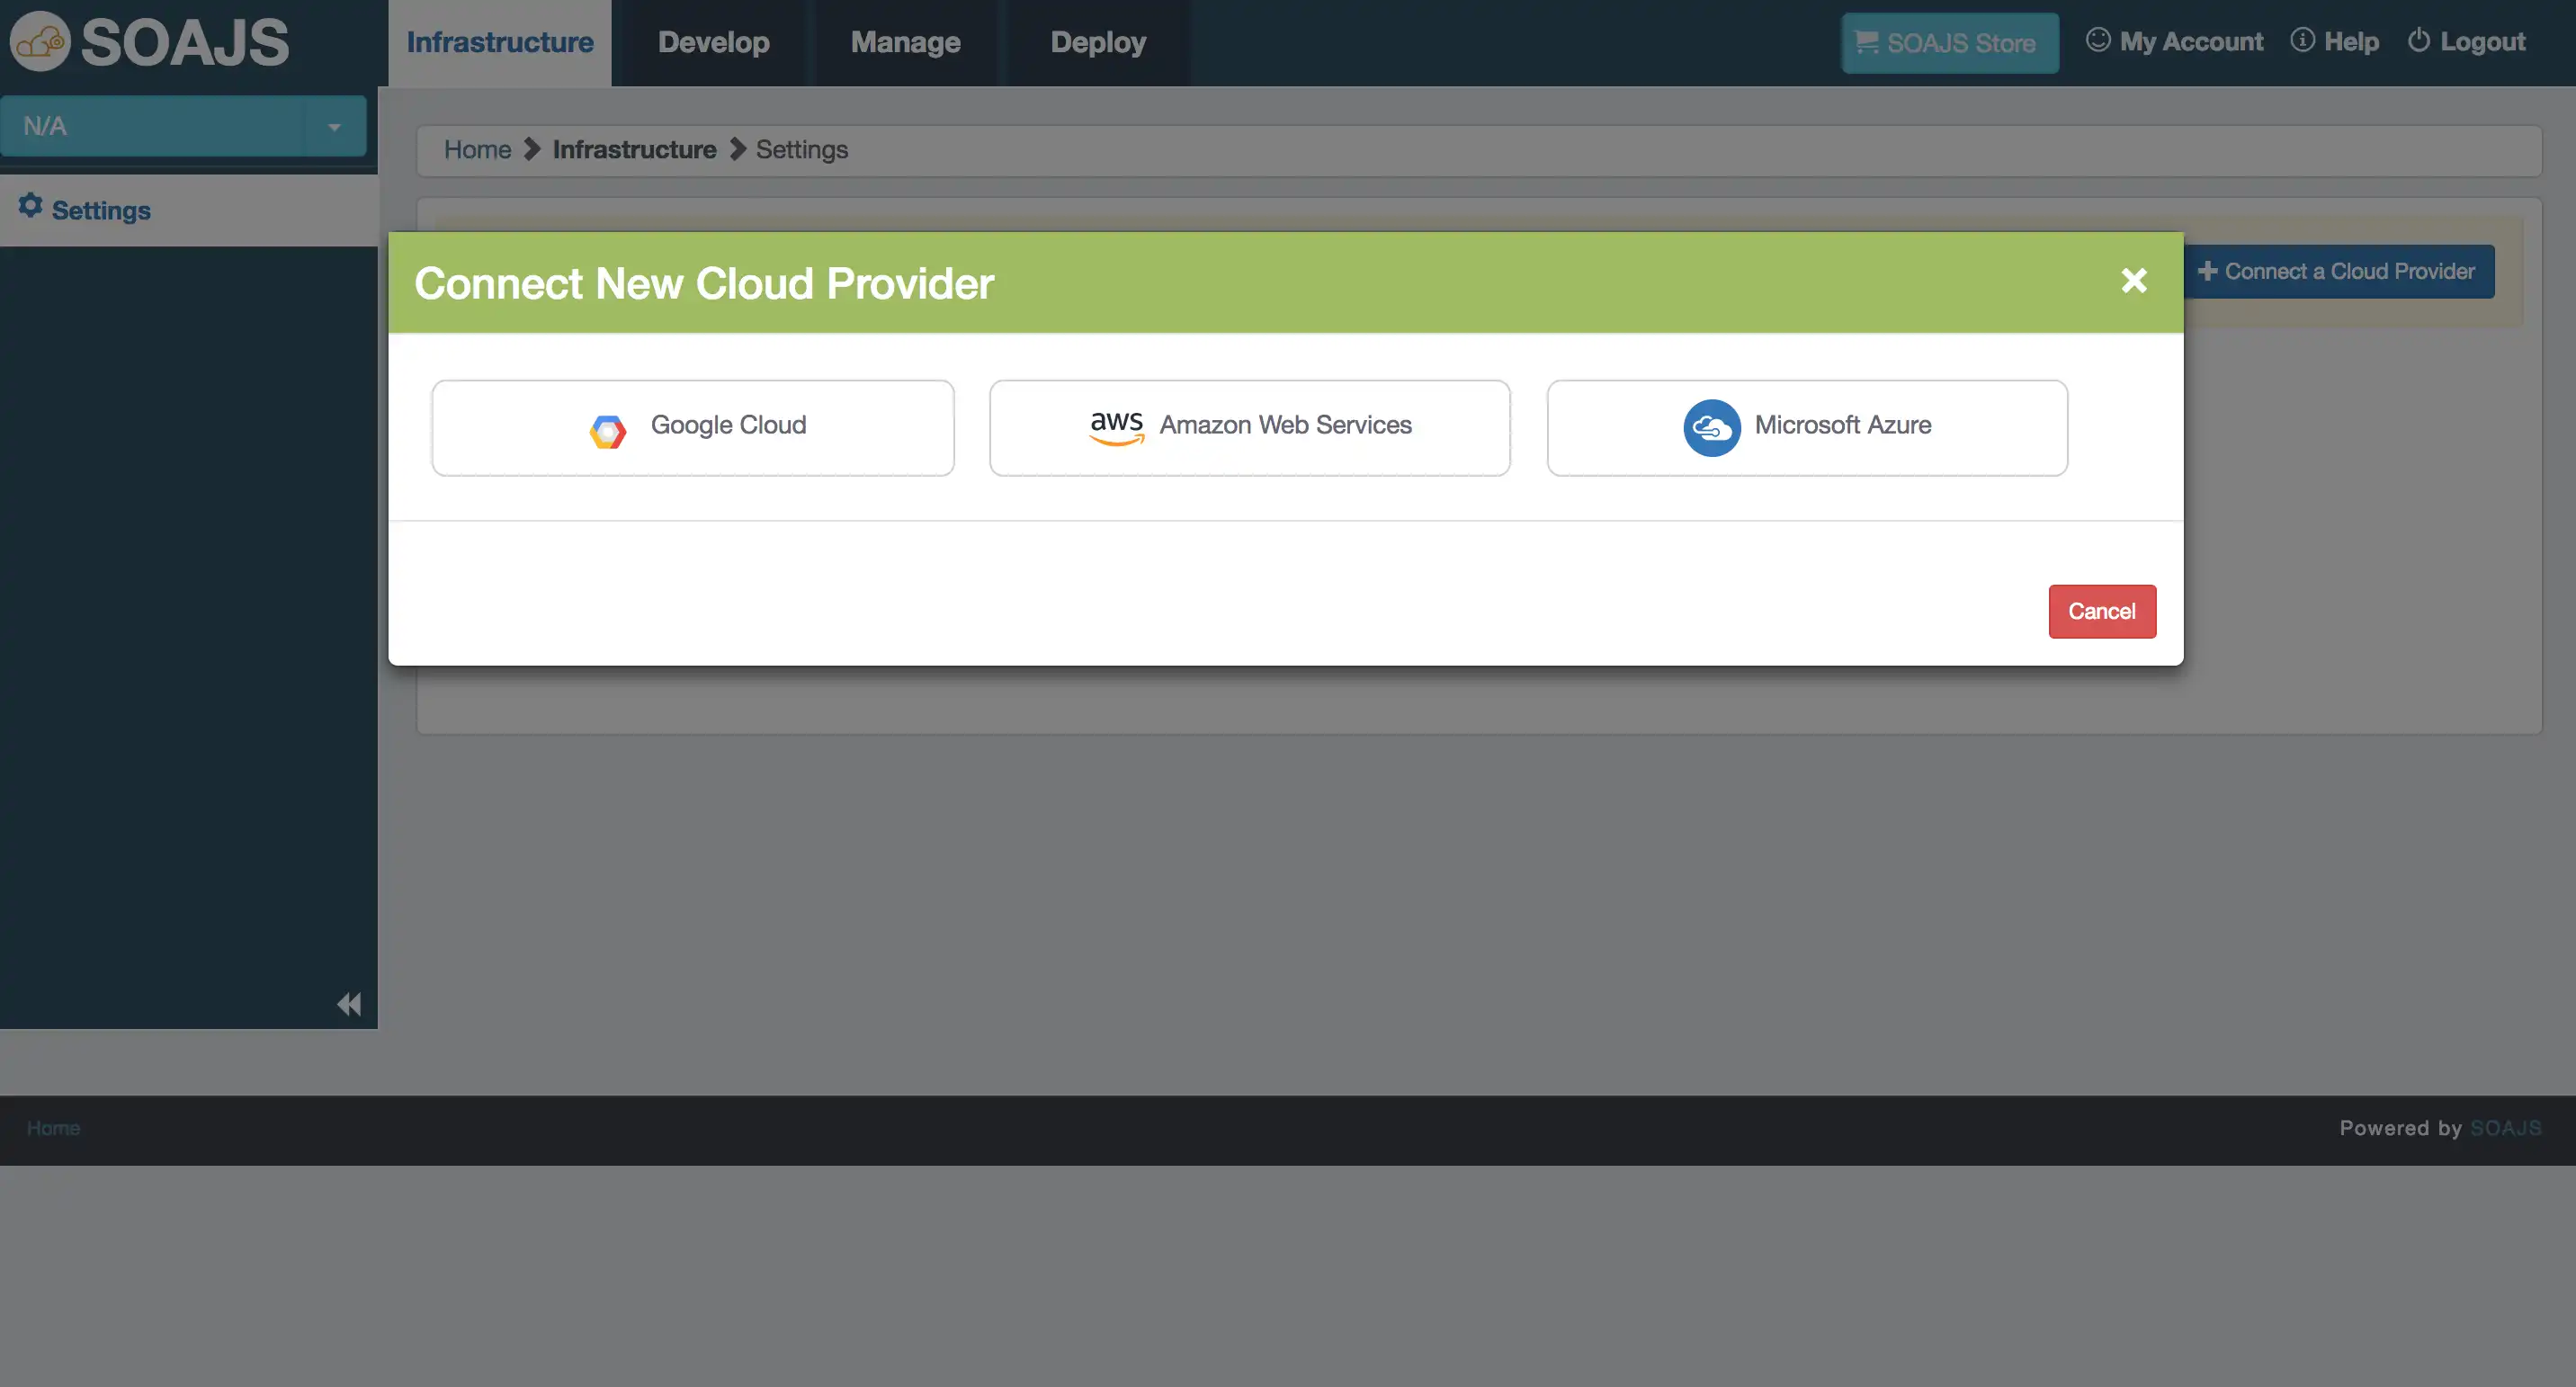
Task: Click the Logout icon
Action: coord(2419,41)
